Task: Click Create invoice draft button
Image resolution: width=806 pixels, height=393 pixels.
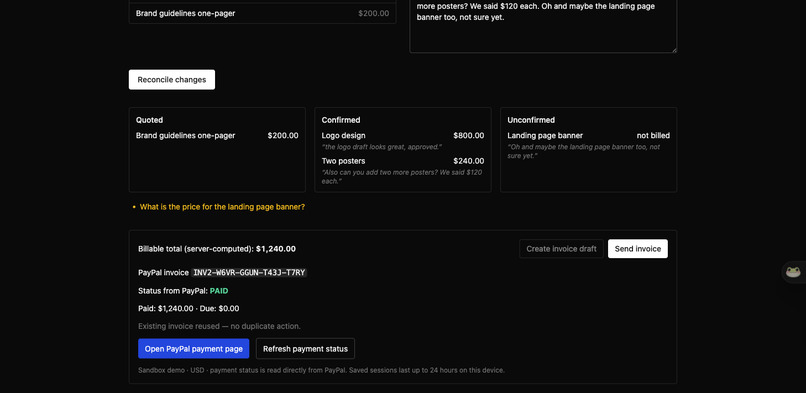Action: (561, 249)
